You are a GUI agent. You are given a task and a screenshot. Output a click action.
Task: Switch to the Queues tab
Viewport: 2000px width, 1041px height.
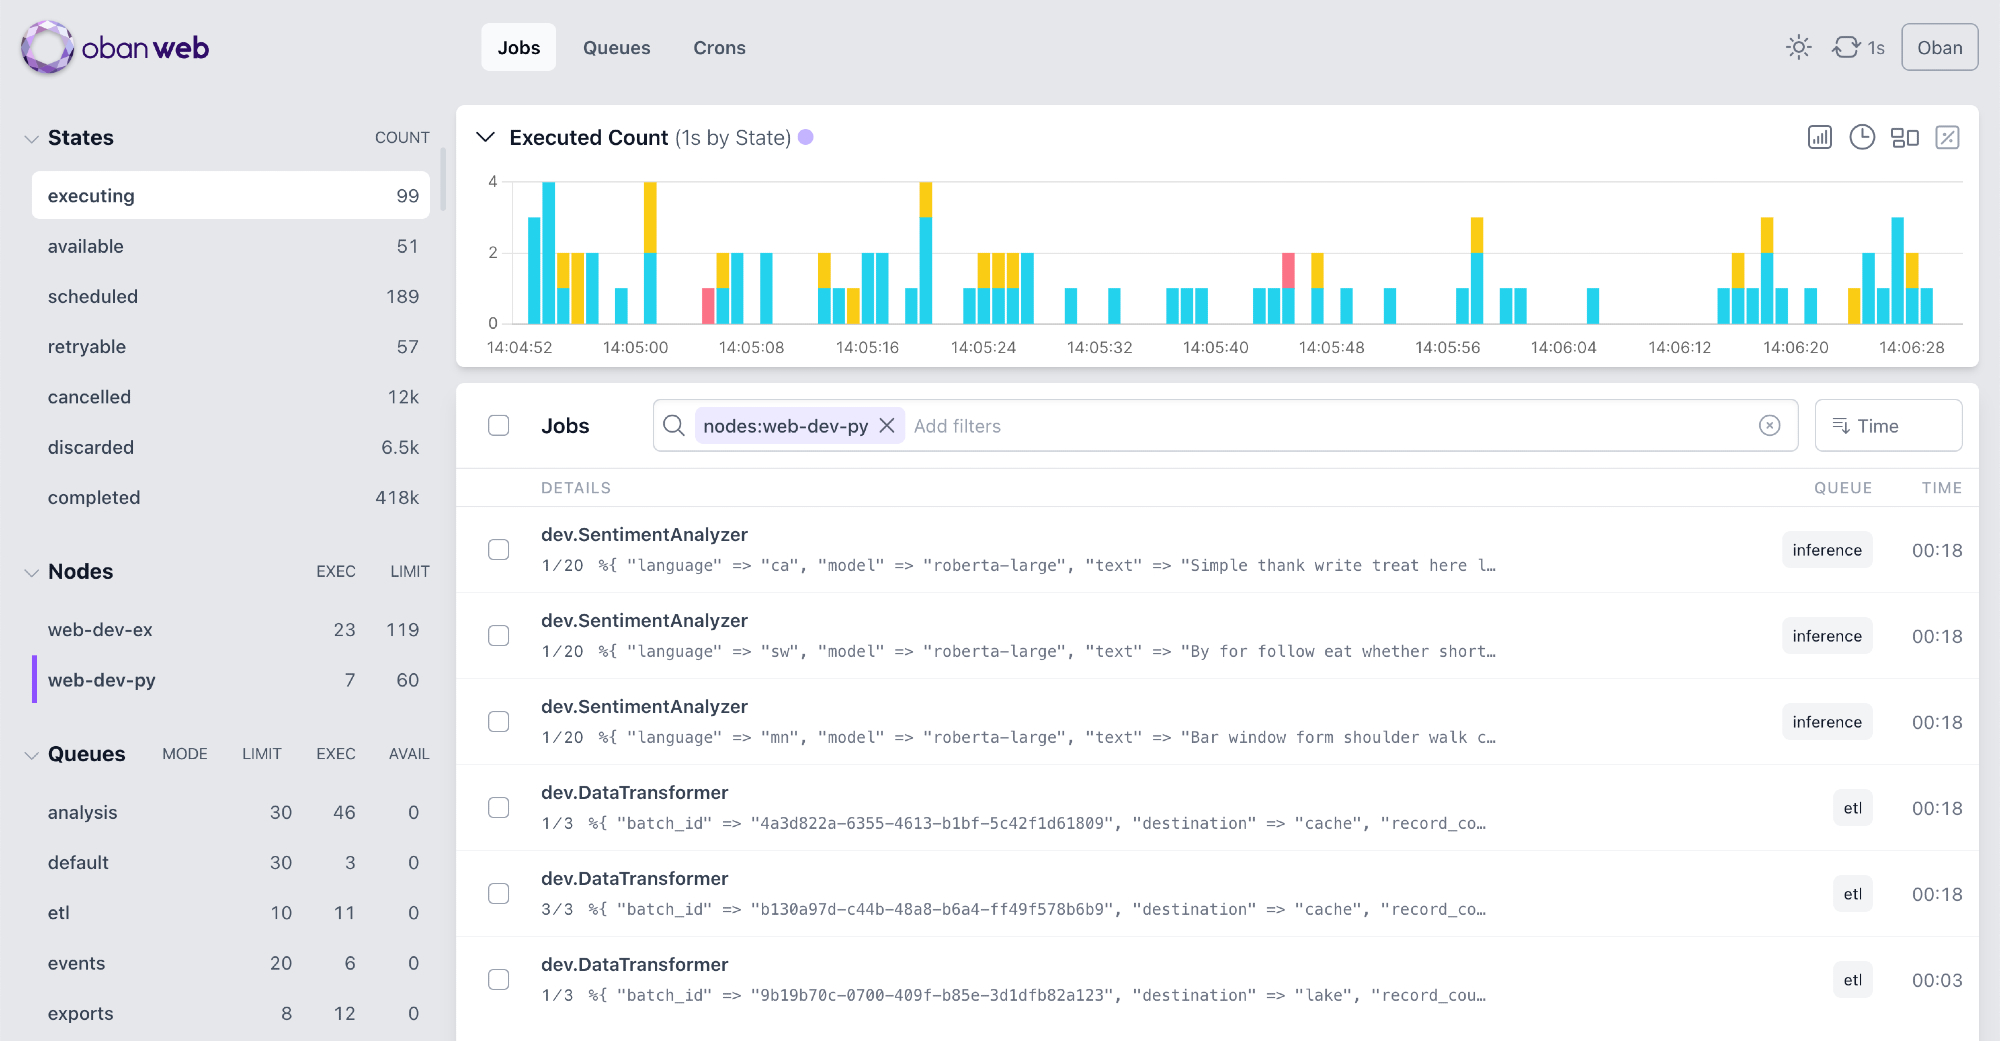[616, 47]
